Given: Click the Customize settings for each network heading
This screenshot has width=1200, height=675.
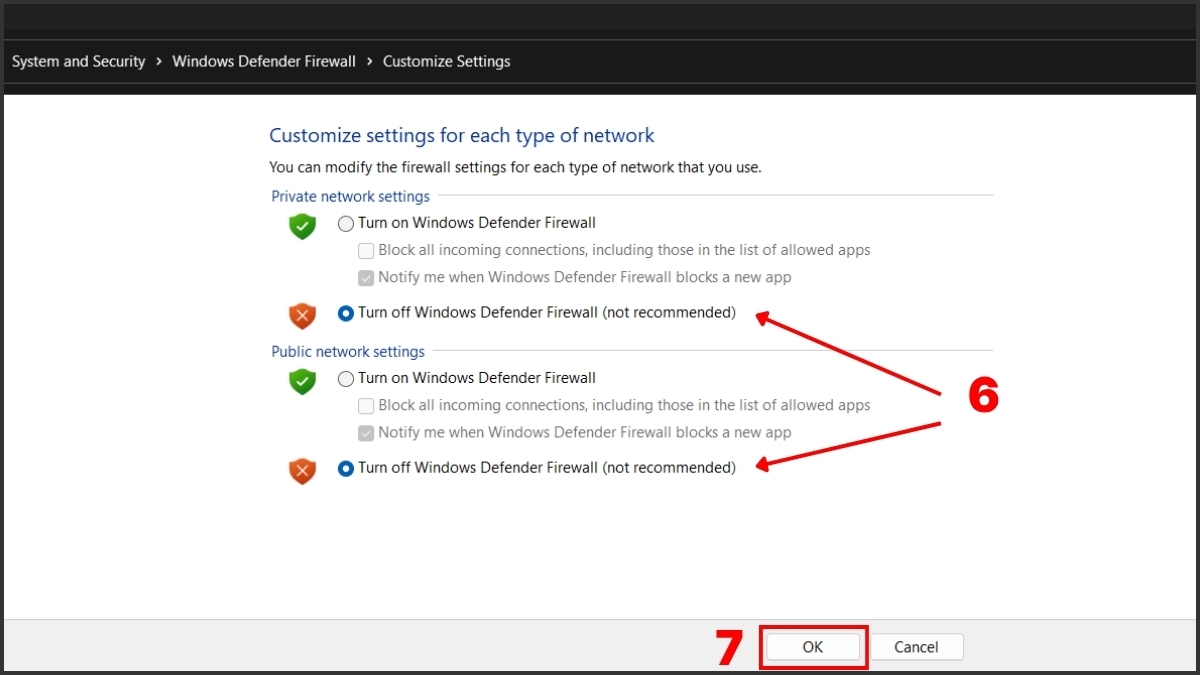Looking at the screenshot, I should click(461, 135).
